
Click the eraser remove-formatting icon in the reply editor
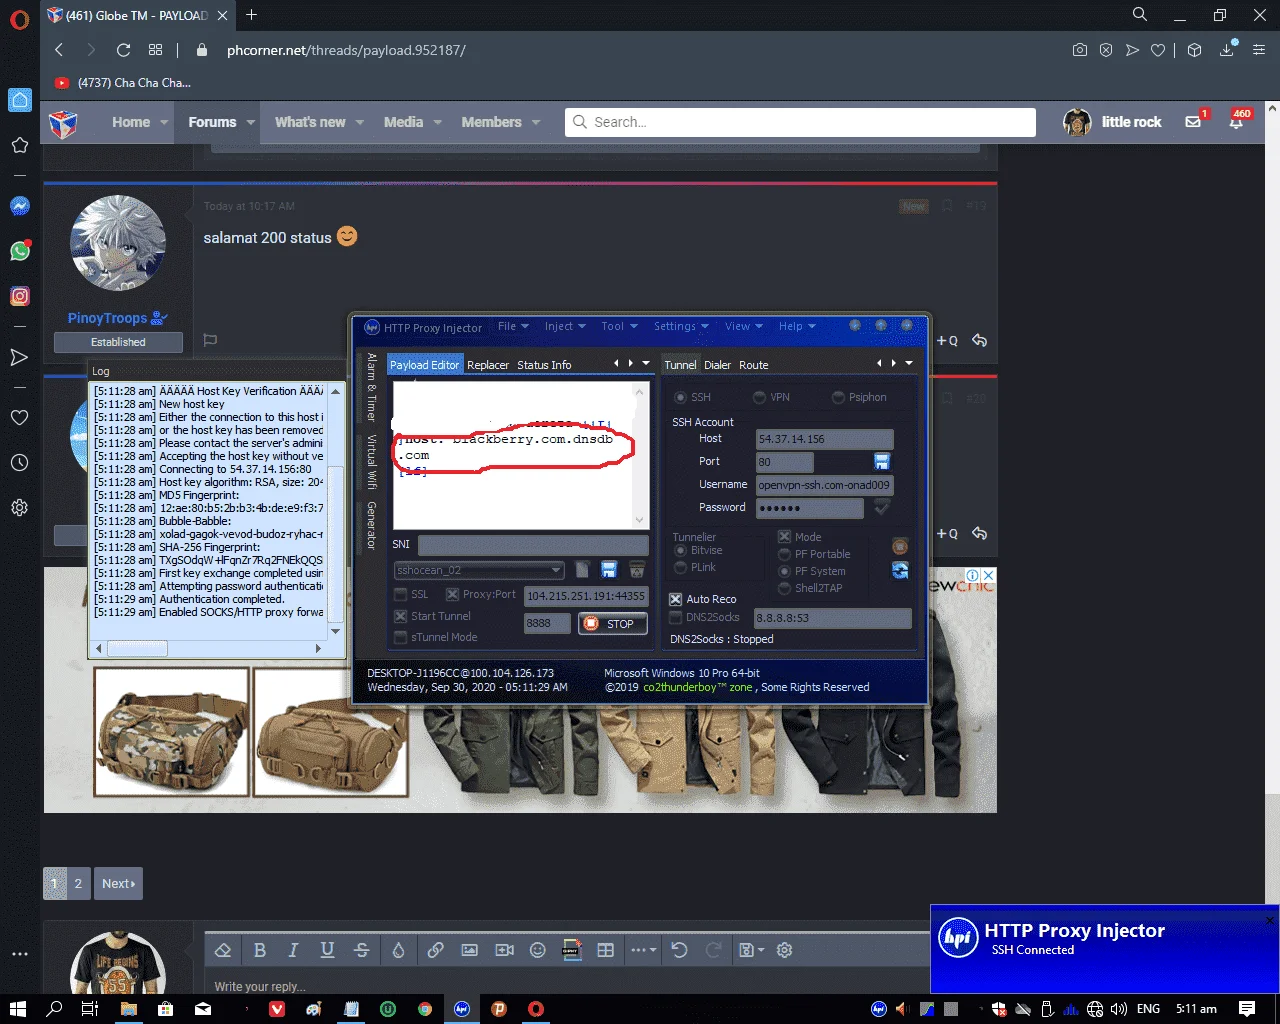(223, 950)
